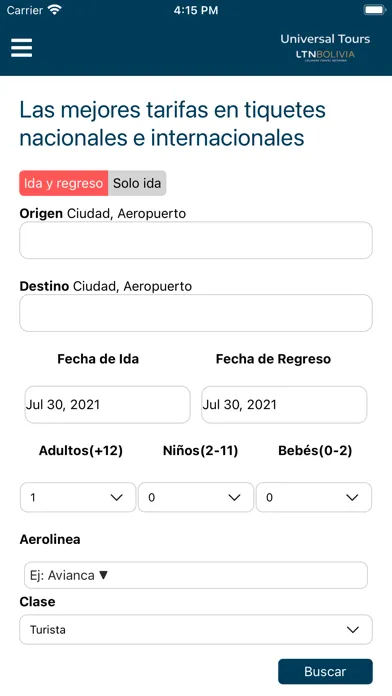Screen dimensions: 392x696
Task: Open the Fecha de Ida date field
Action: coord(107,404)
